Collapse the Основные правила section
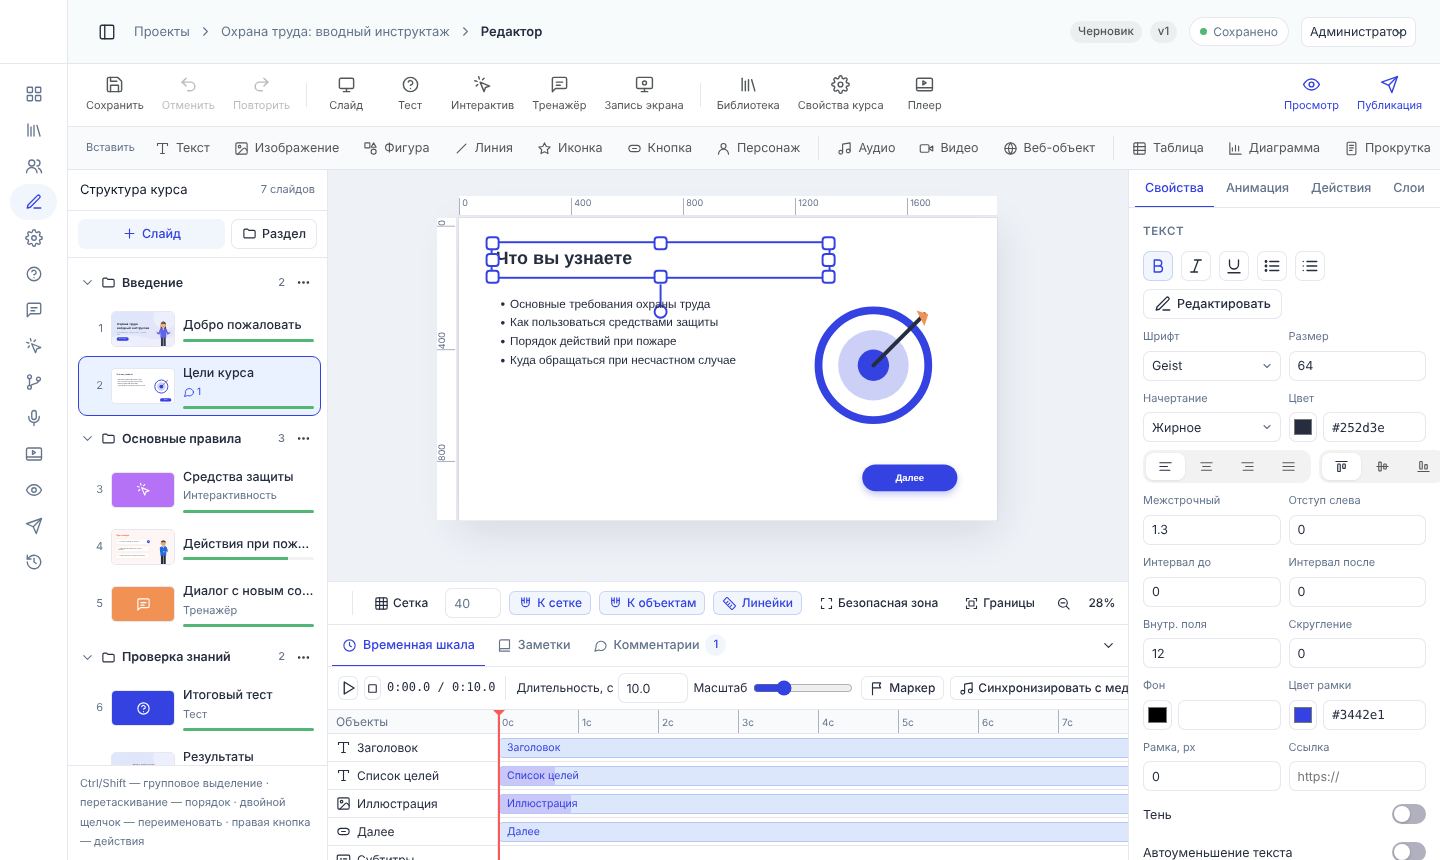 pos(87,439)
